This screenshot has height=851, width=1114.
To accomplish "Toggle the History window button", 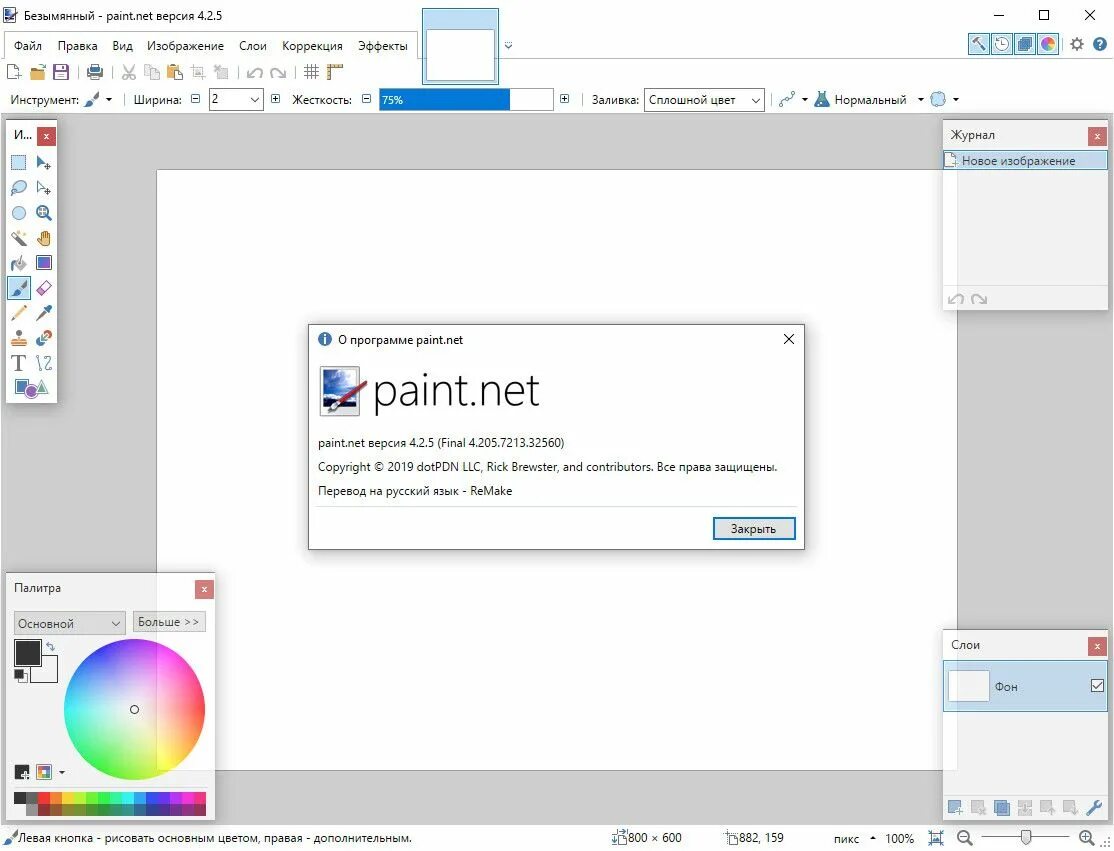I will (x=1002, y=44).
